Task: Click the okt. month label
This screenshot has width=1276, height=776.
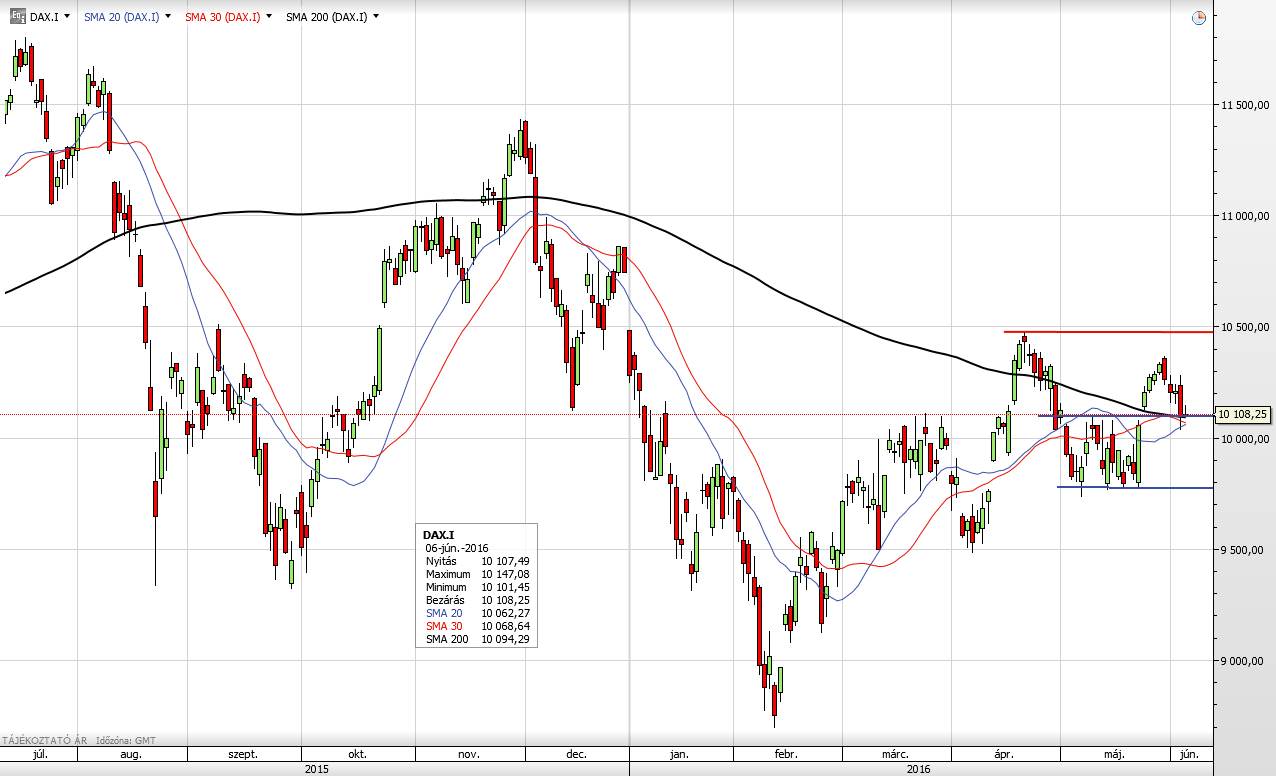Action: [356, 754]
